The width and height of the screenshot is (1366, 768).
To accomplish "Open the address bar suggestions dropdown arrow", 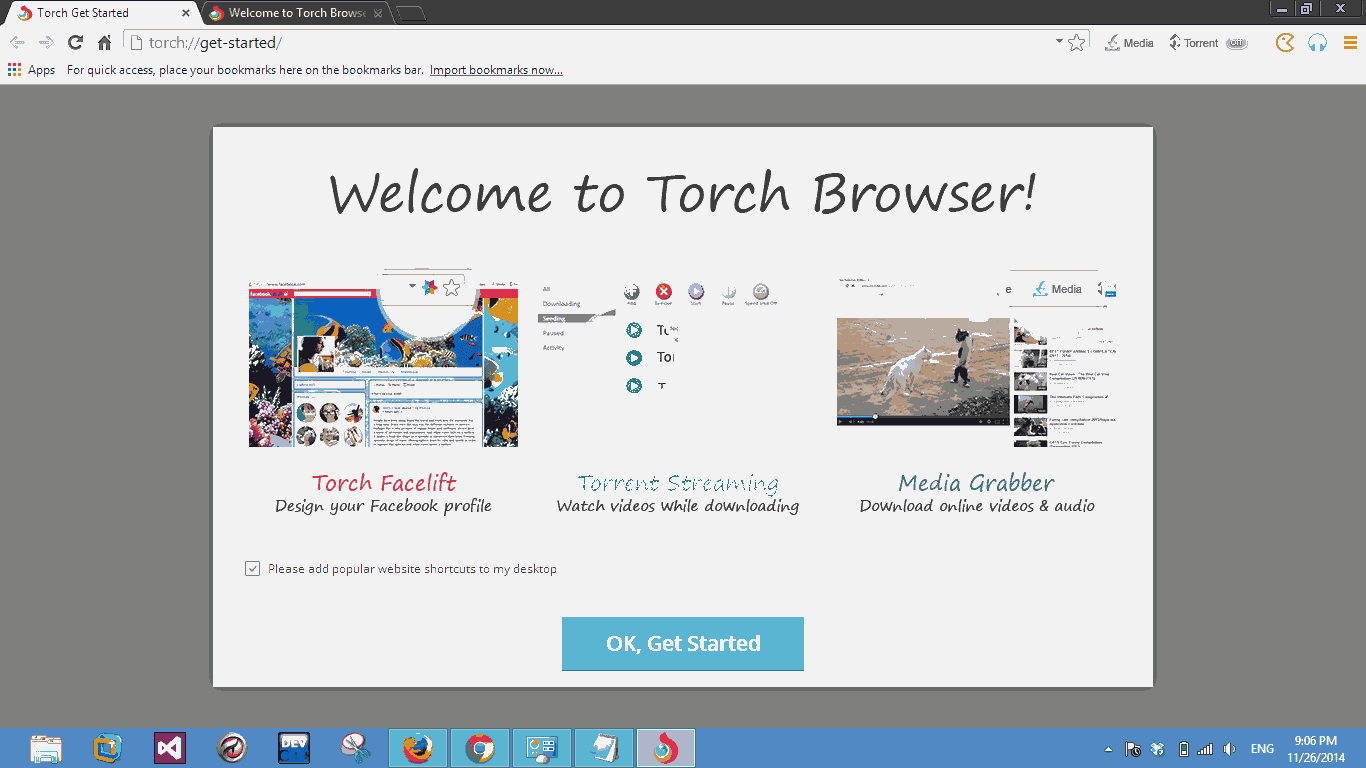I will click(1059, 43).
